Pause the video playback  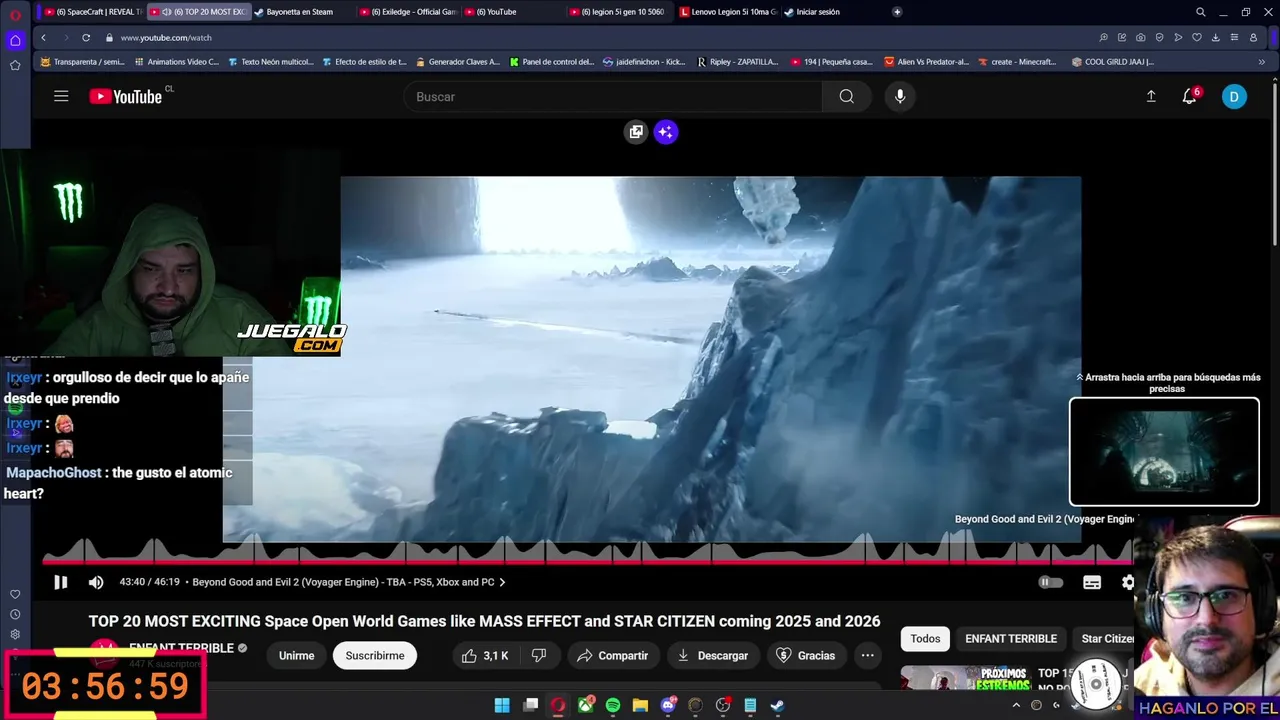pyautogui.click(x=60, y=582)
